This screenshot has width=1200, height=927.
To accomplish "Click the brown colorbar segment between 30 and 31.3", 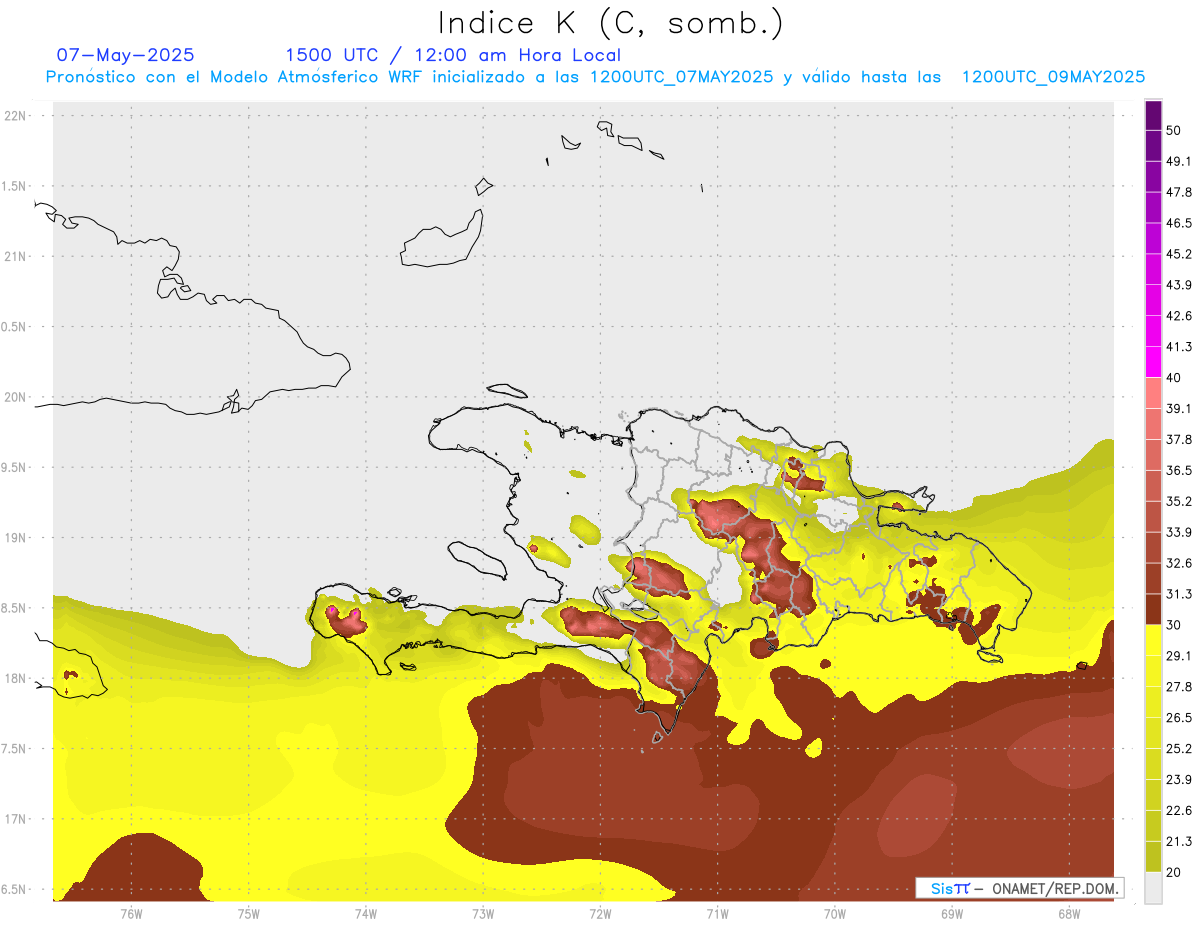I will (x=1153, y=609).
